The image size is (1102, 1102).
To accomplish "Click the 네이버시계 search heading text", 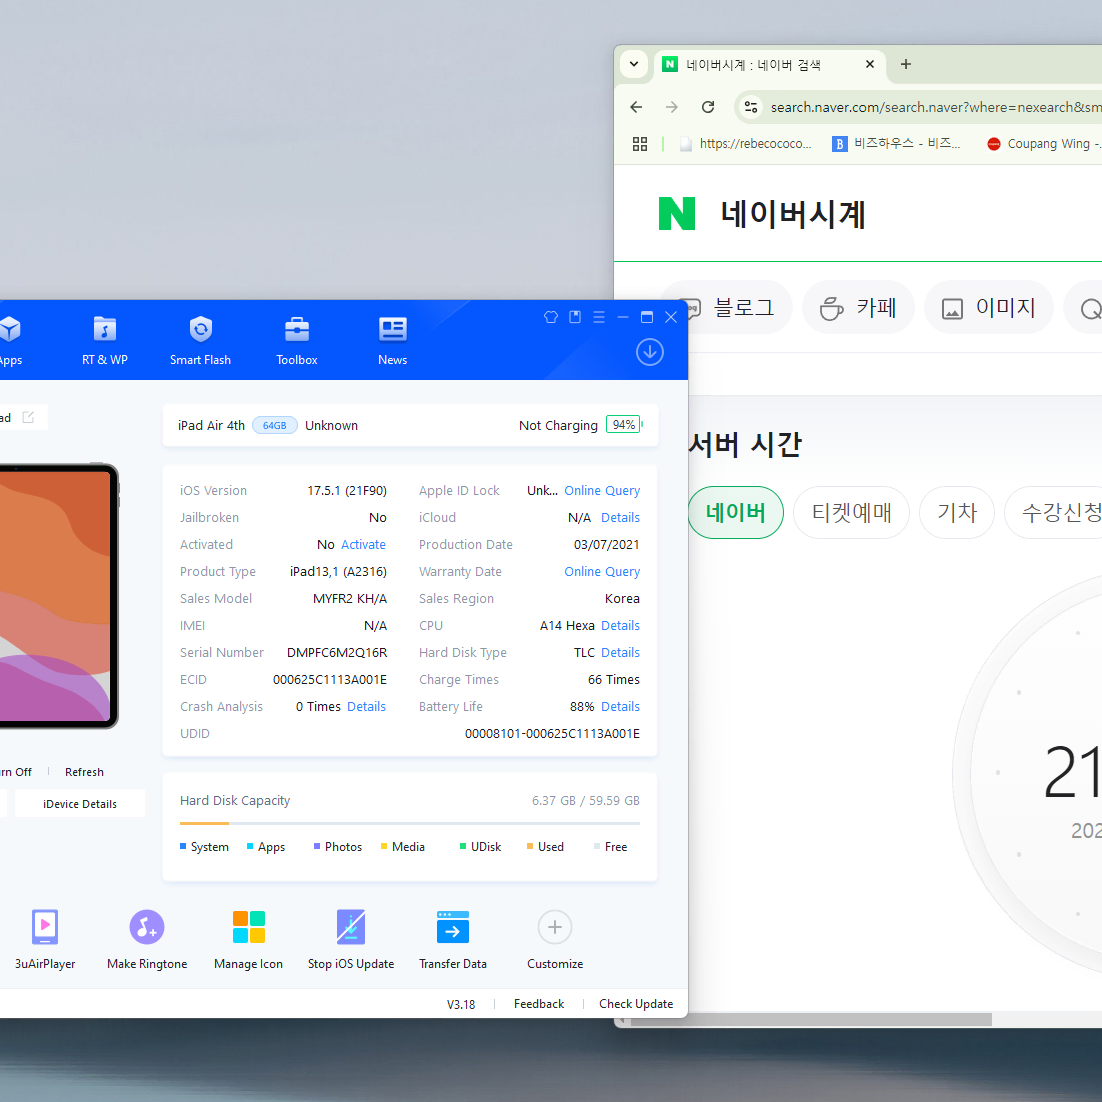I will click(793, 214).
